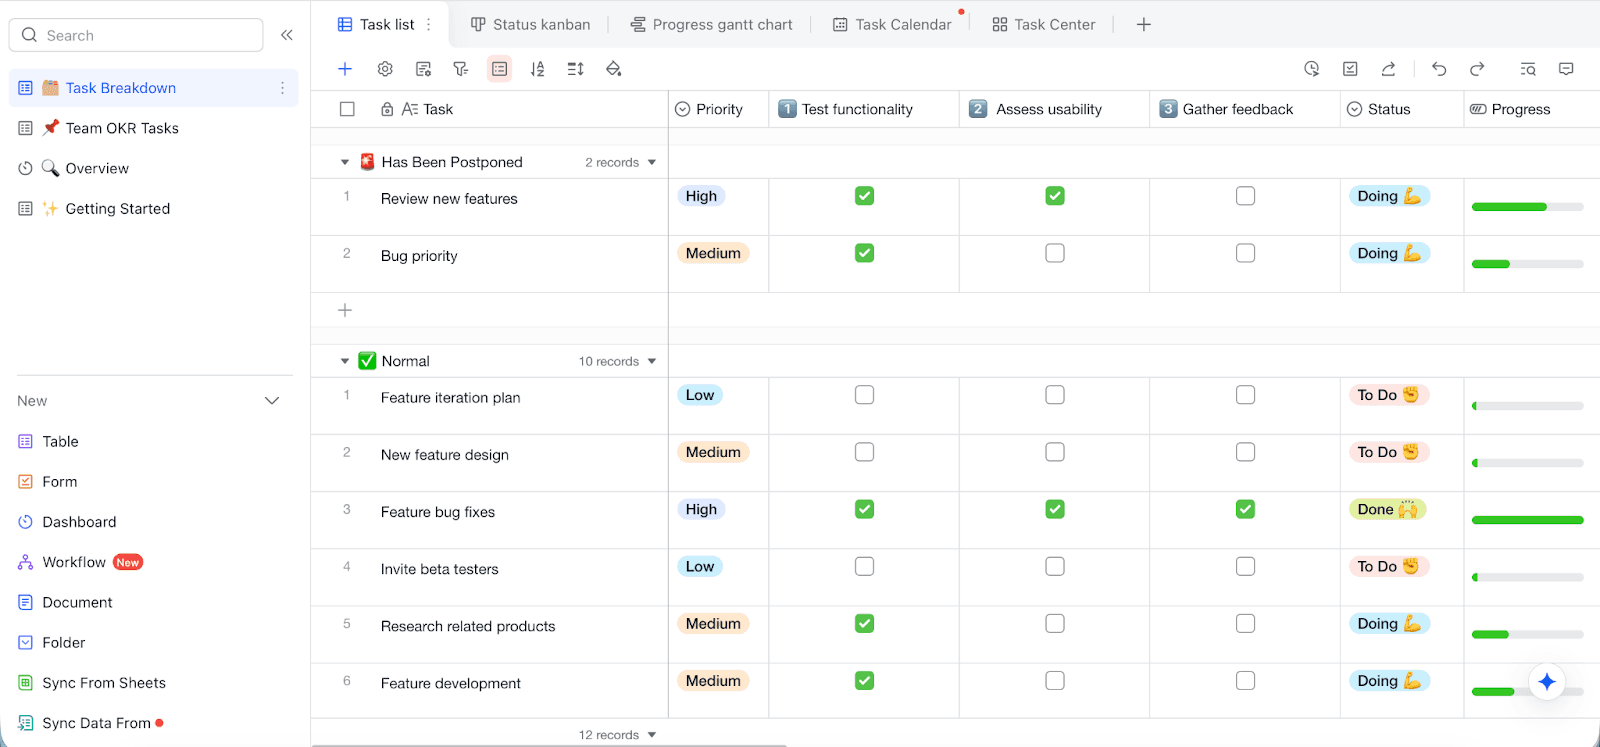Click progress bar for Feature bug fixes
The height and width of the screenshot is (747, 1600).
[1528, 520]
